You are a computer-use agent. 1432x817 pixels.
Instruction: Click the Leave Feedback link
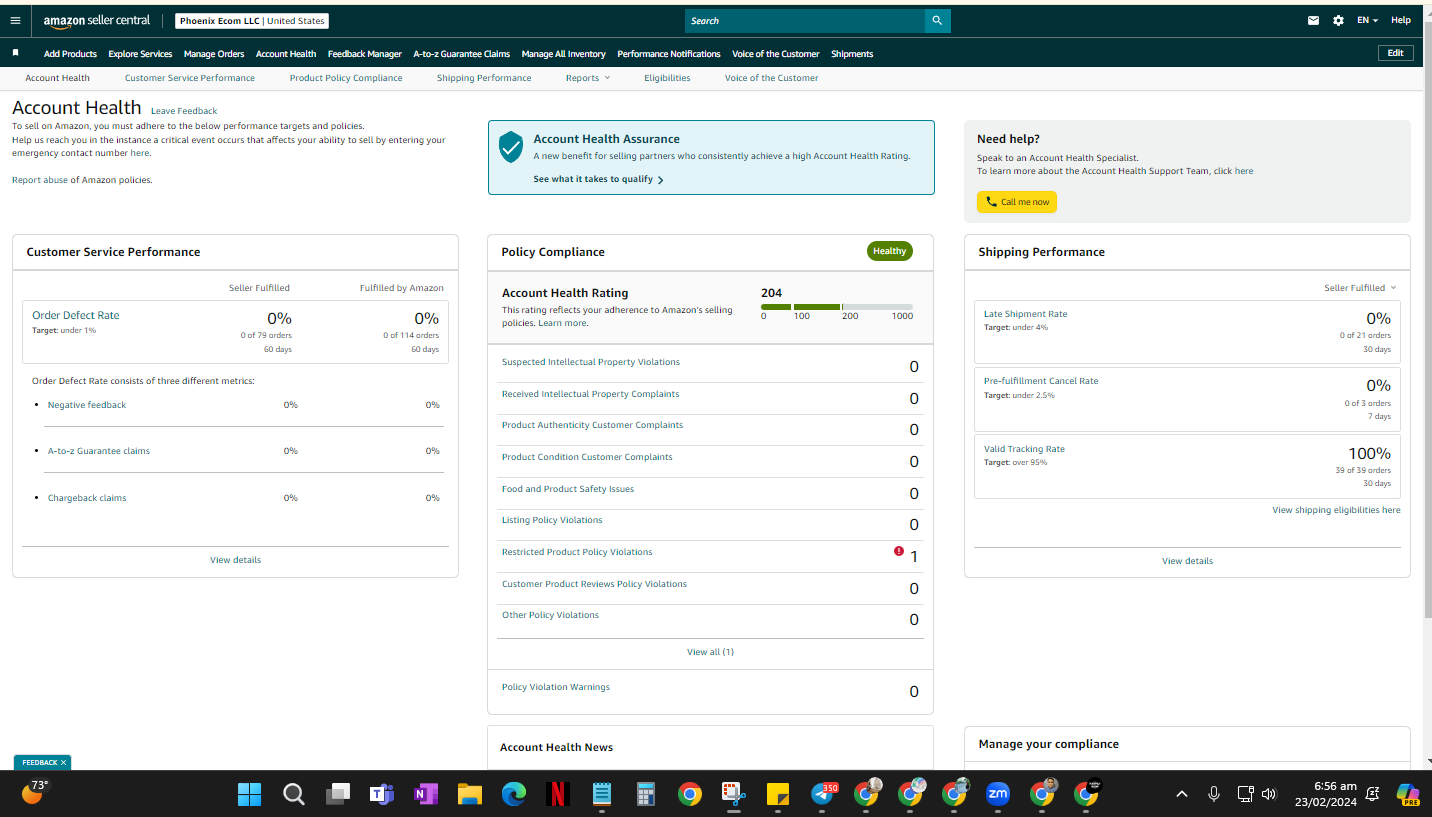(184, 111)
